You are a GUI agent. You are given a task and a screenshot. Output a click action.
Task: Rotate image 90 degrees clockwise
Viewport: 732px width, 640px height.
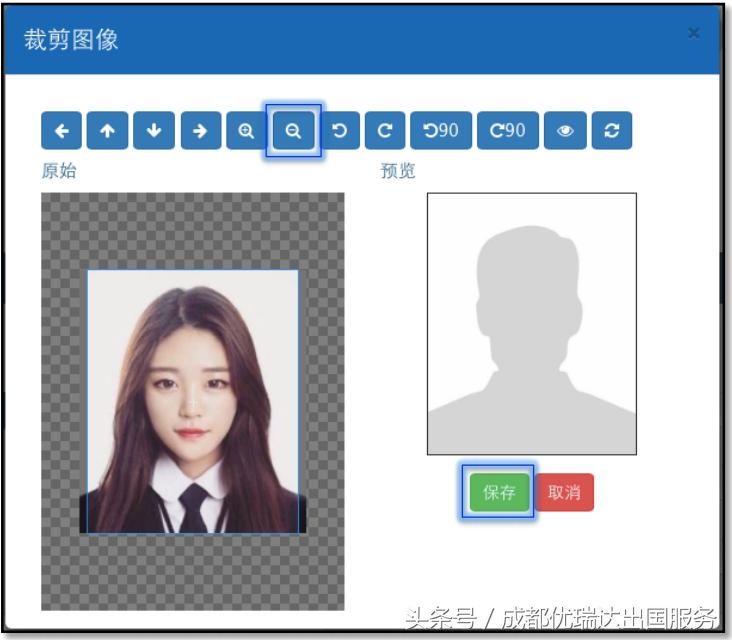pyautogui.click(x=508, y=130)
